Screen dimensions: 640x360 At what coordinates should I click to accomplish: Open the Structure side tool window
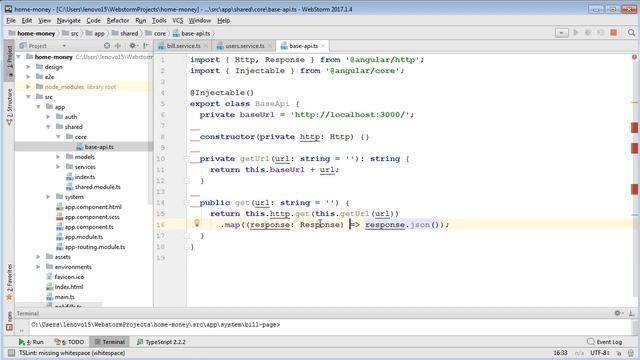coord(9,107)
